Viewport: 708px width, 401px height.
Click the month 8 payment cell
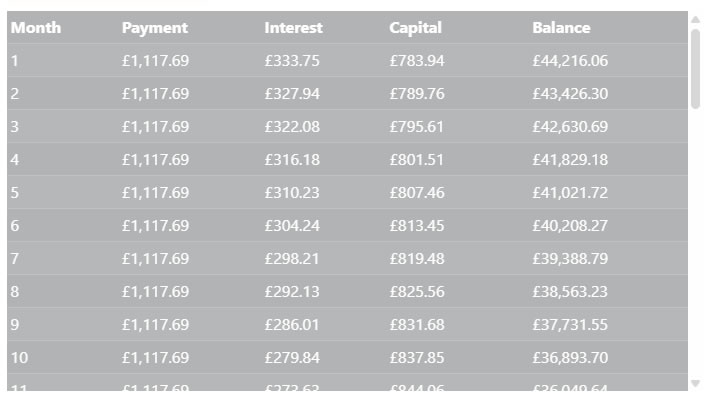pos(155,292)
